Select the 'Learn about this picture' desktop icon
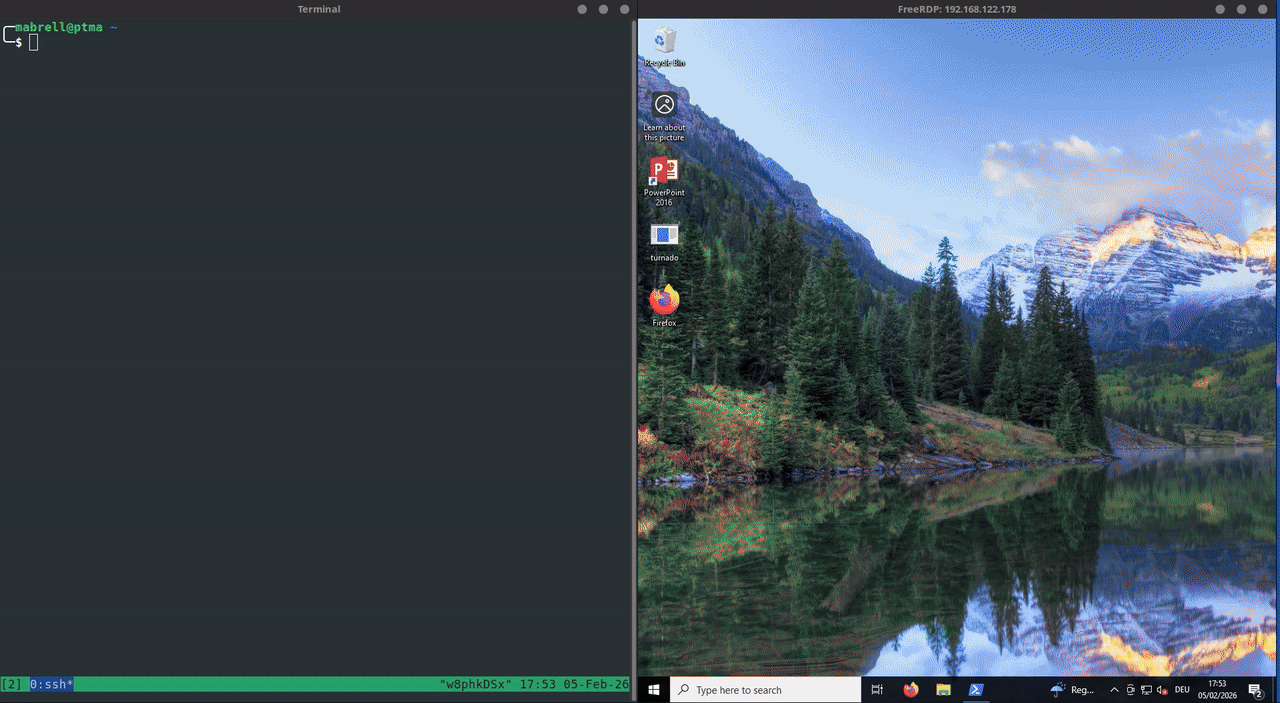 [664, 116]
